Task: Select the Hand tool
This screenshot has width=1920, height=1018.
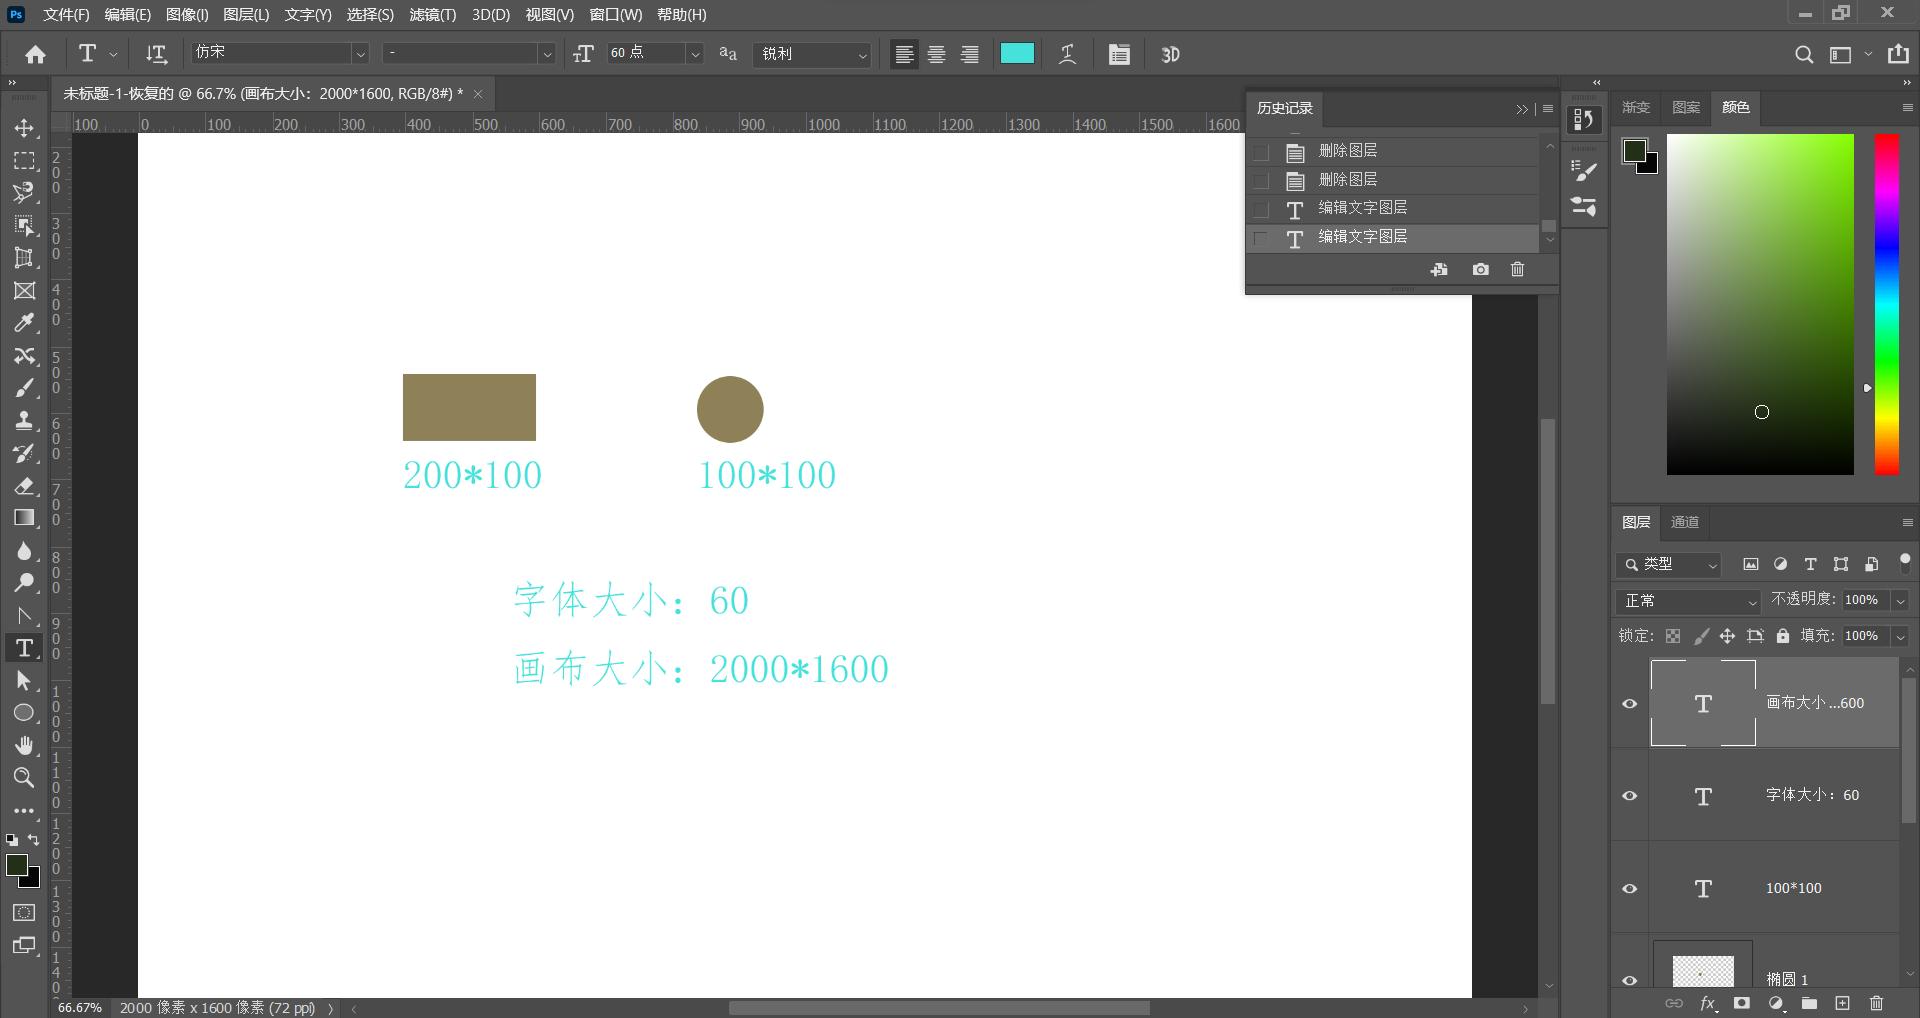Action: 25,745
